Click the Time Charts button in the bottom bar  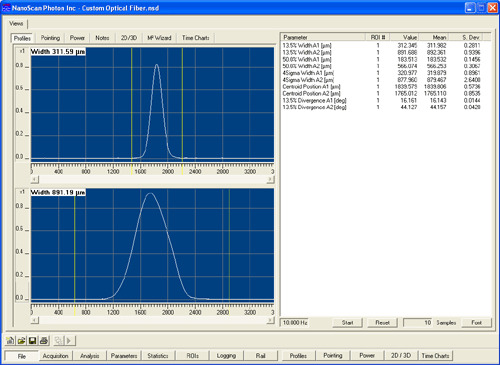tap(435, 356)
